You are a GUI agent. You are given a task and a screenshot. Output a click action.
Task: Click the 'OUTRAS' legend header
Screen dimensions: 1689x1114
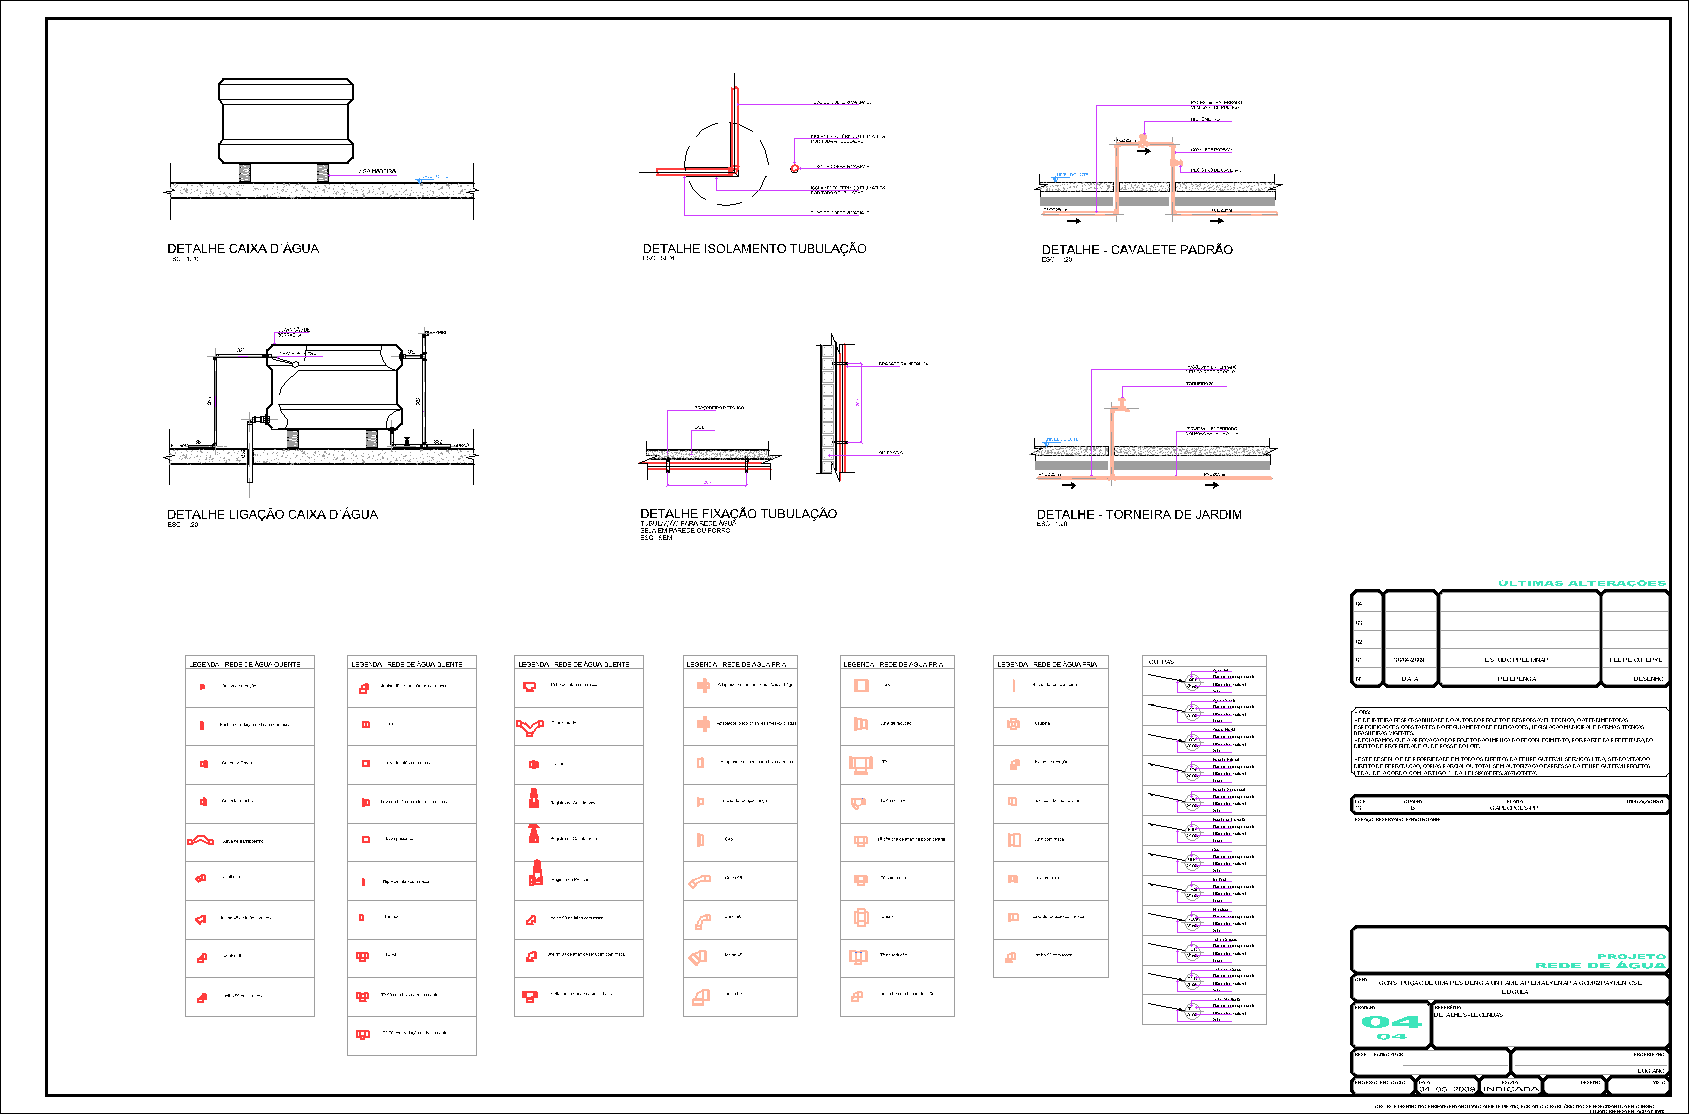[x=1161, y=662]
